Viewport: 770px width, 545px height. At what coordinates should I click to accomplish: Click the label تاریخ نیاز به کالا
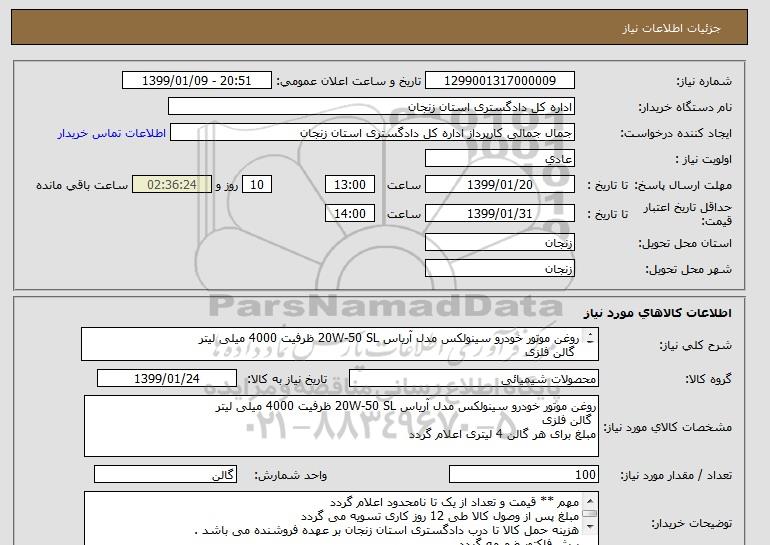tap(287, 379)
